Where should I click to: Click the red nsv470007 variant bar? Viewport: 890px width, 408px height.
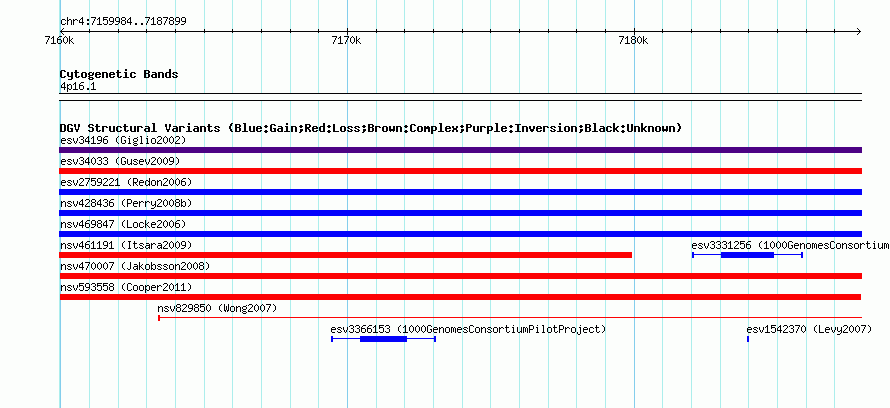[460, 276]
